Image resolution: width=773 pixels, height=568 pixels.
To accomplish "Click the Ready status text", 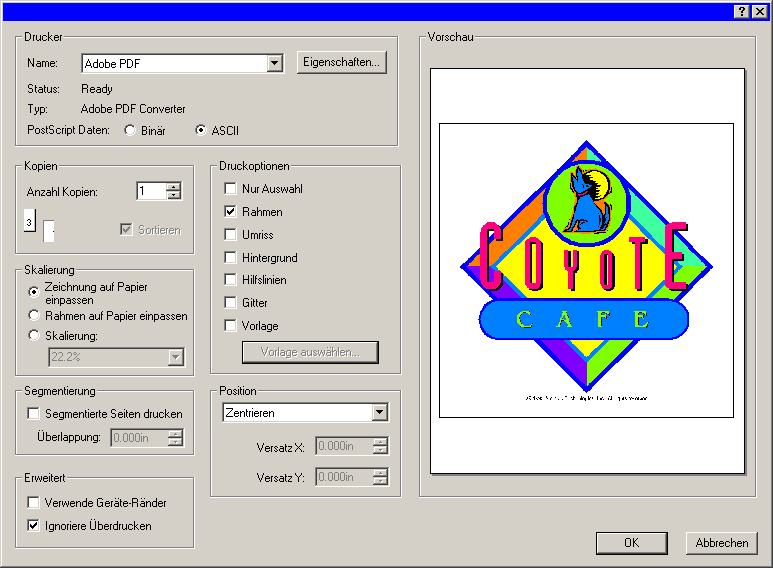I will [x=97, y=89].
